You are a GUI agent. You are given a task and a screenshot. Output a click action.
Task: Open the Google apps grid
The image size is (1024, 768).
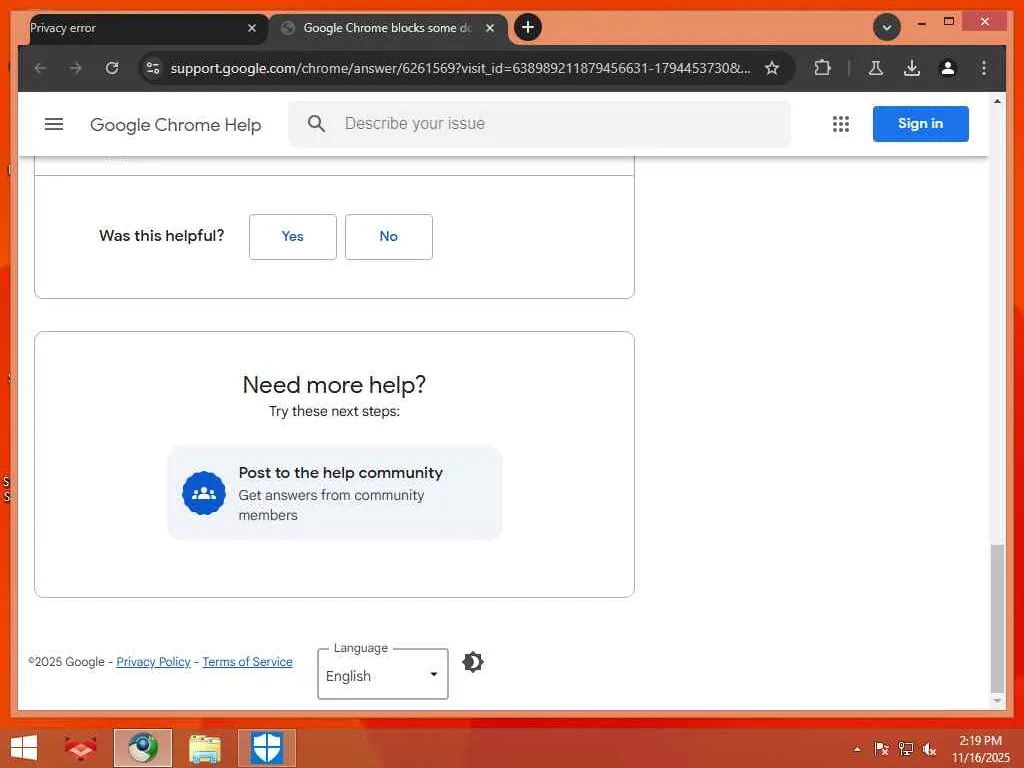coord(841,123)
